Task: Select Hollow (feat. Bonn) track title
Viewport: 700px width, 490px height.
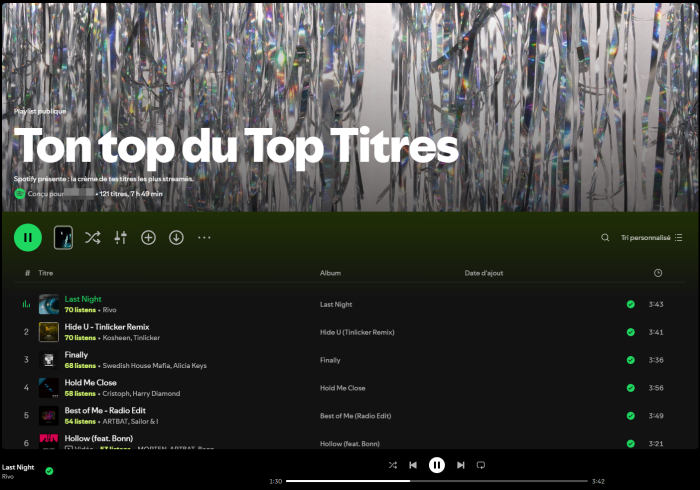Action: click(99, 438)
